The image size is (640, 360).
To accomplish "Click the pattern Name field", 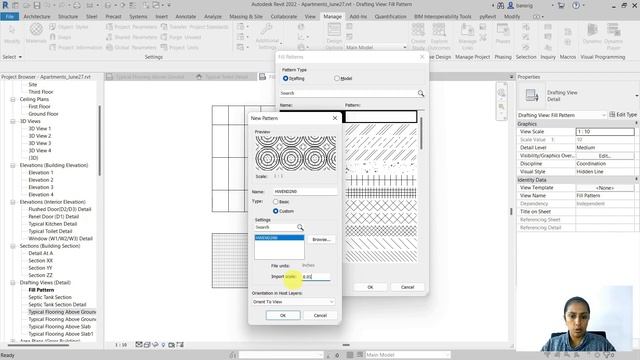I will click(305, 191).
